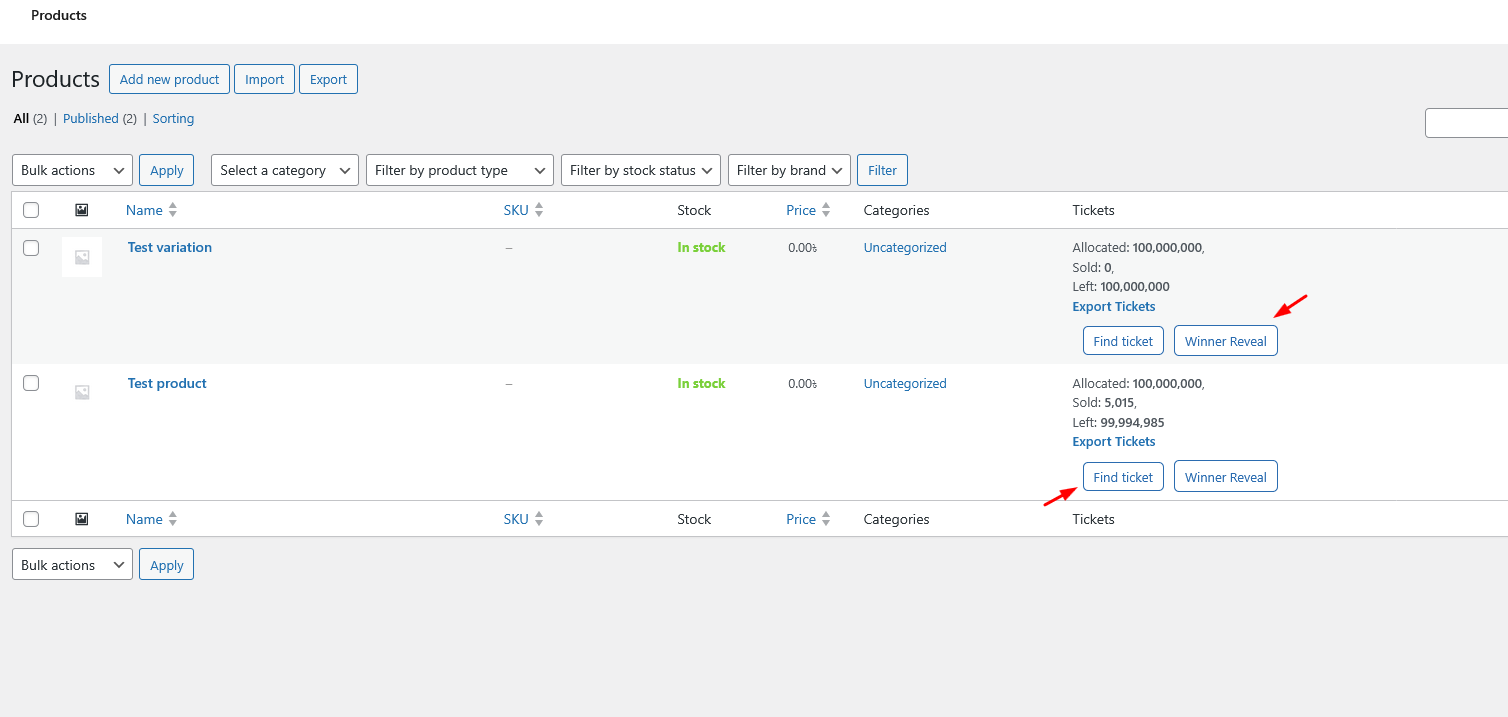Open Filter by product type dropdown
Screen dimensions: 1508x717
tap(460, 170)
